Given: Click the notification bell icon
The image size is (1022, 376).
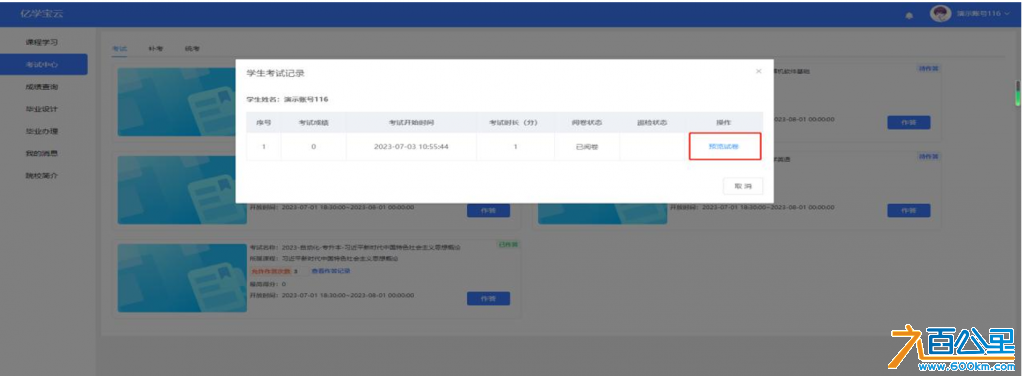Looking at the screenshot, I should click(909, 15).
